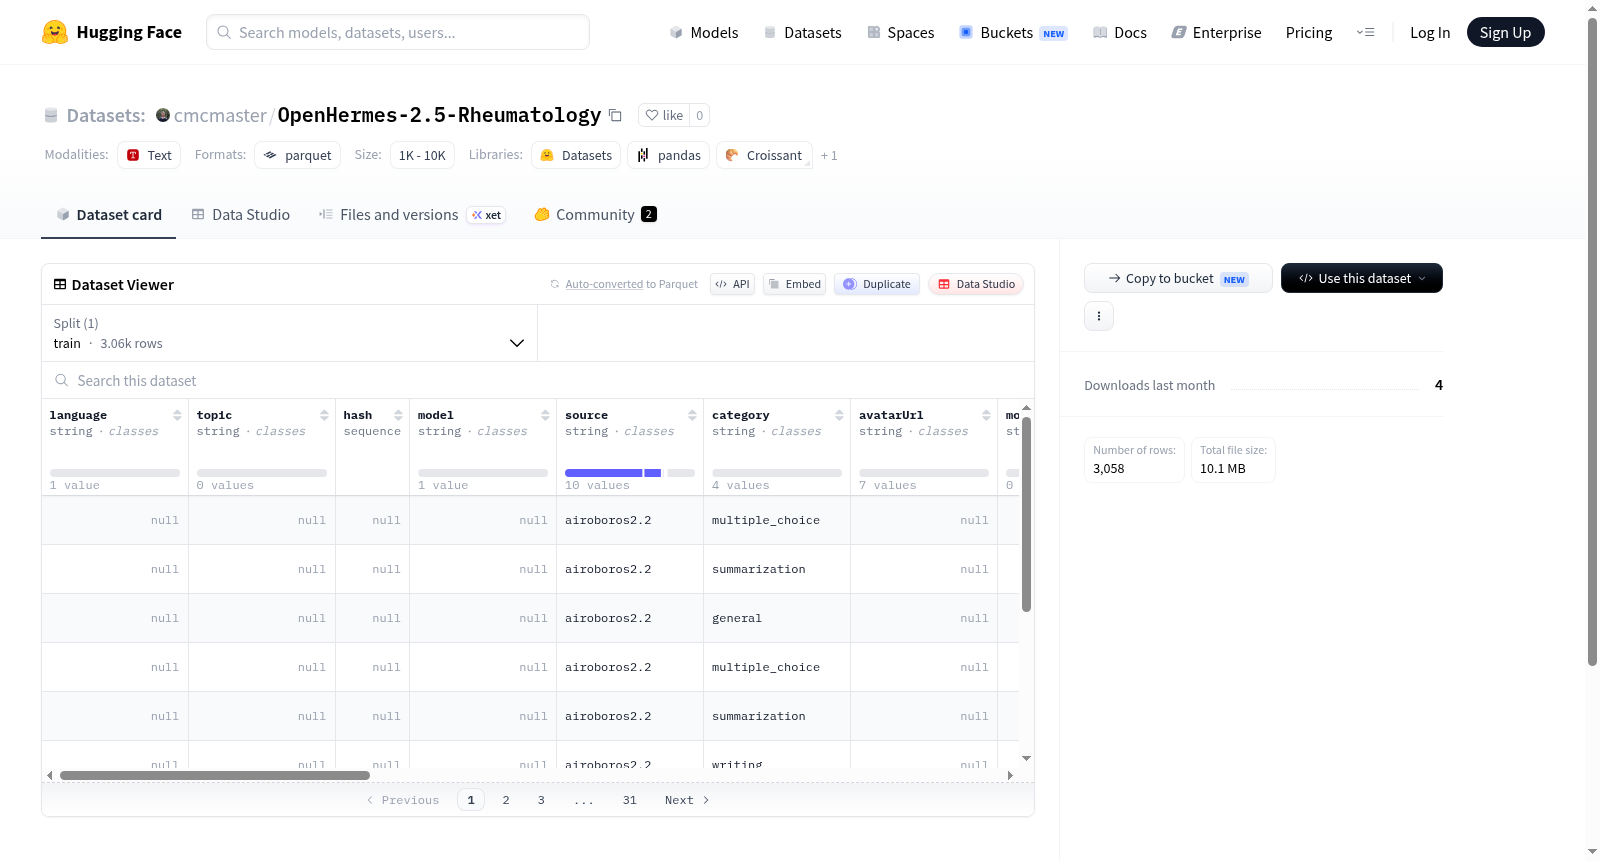Screen dimensions: 1600x861
Task: Open the more options three-dot button
Action: 1099,316
